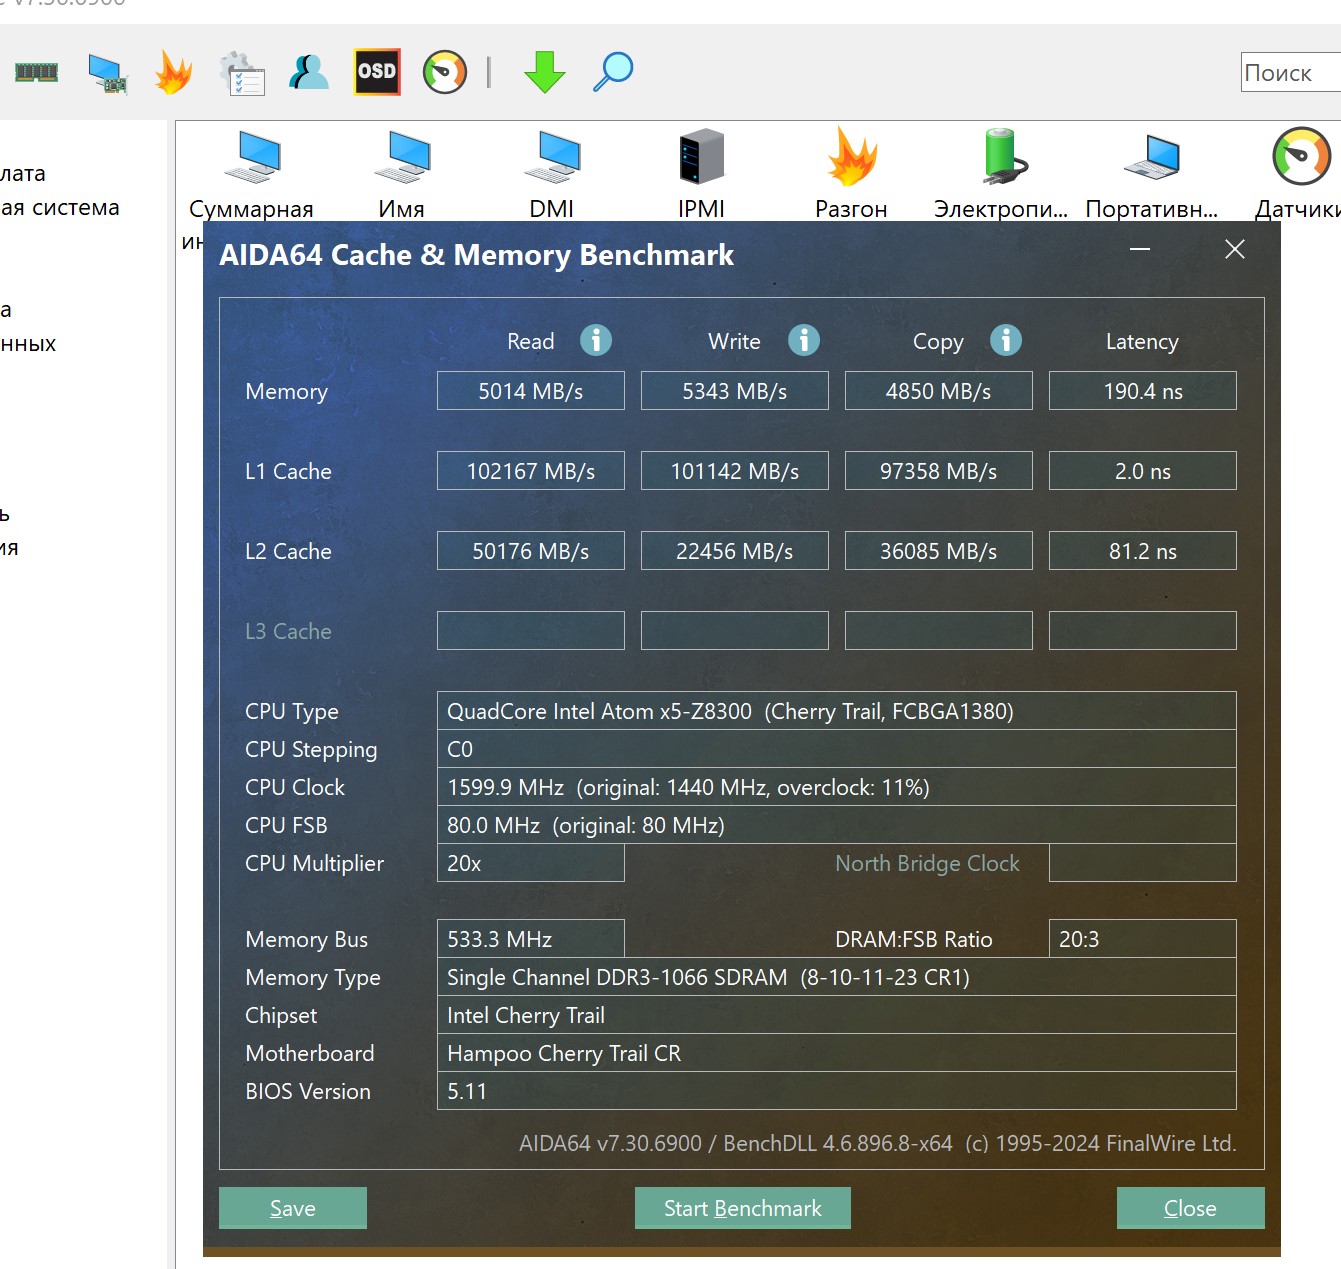The height and width of the screenshot is (1269, 1341).
Task: Click the L1 Cache Latency value 2.0 ns
Action: point(1143,471)
